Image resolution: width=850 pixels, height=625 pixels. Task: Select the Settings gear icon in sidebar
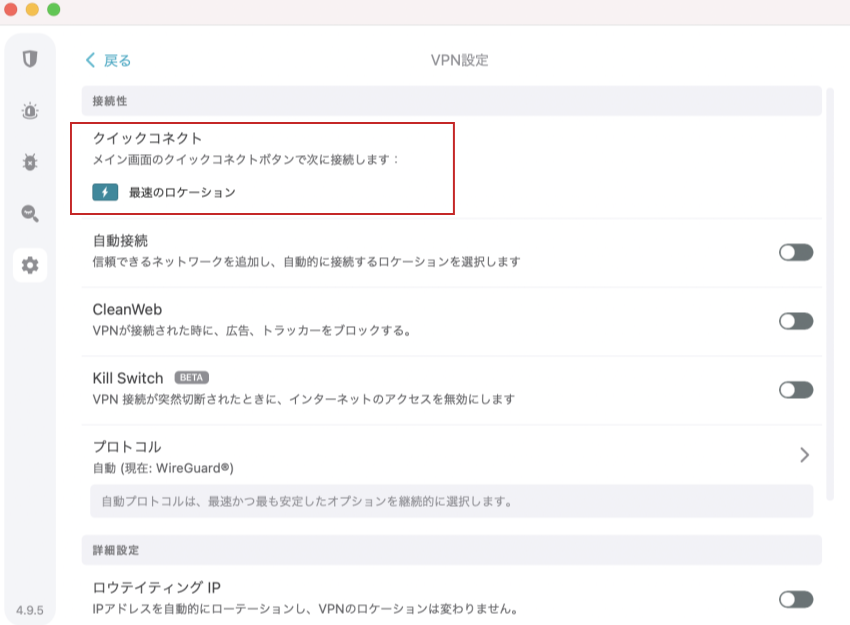30,265
